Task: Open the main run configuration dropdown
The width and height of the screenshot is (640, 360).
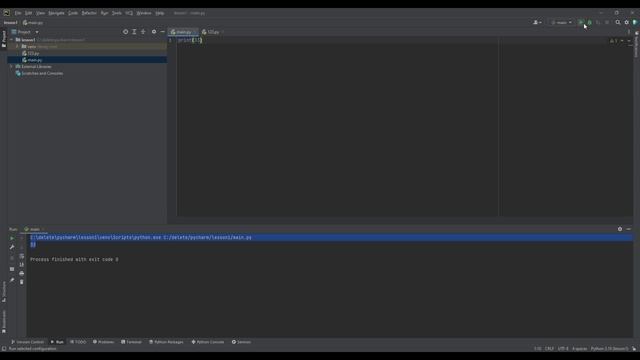Action: click(x=561, y=22)
